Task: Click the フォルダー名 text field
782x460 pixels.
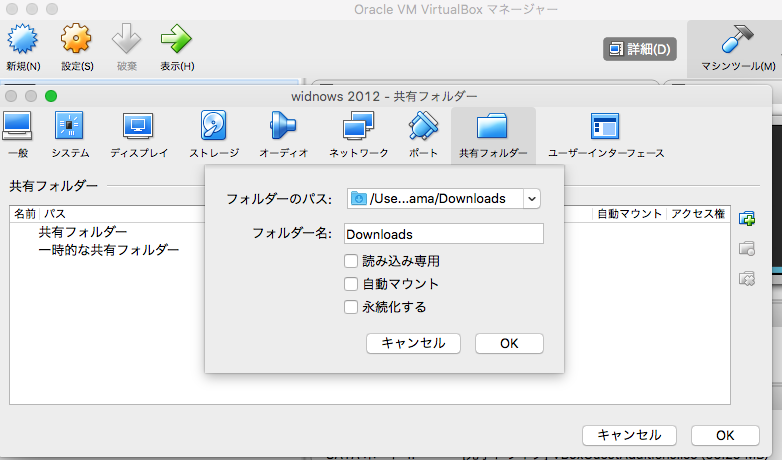Action: (x=443, y=233)
